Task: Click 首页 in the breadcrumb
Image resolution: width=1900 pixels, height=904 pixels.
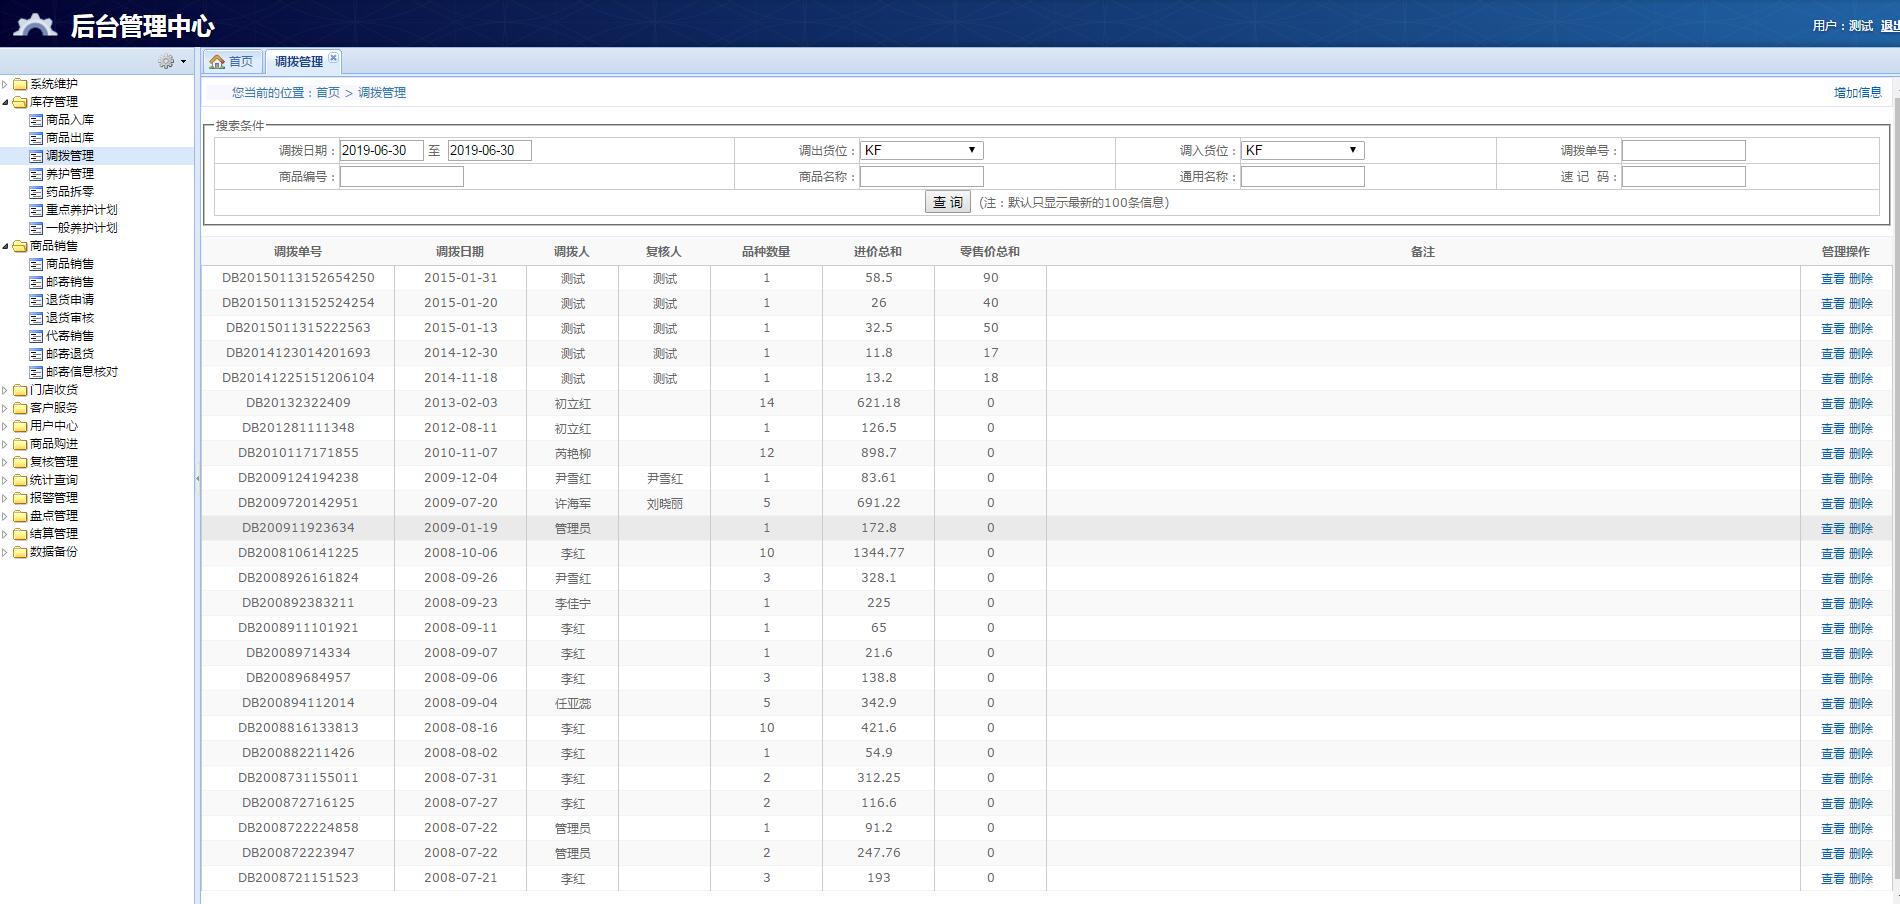Action: pos(328,92)
